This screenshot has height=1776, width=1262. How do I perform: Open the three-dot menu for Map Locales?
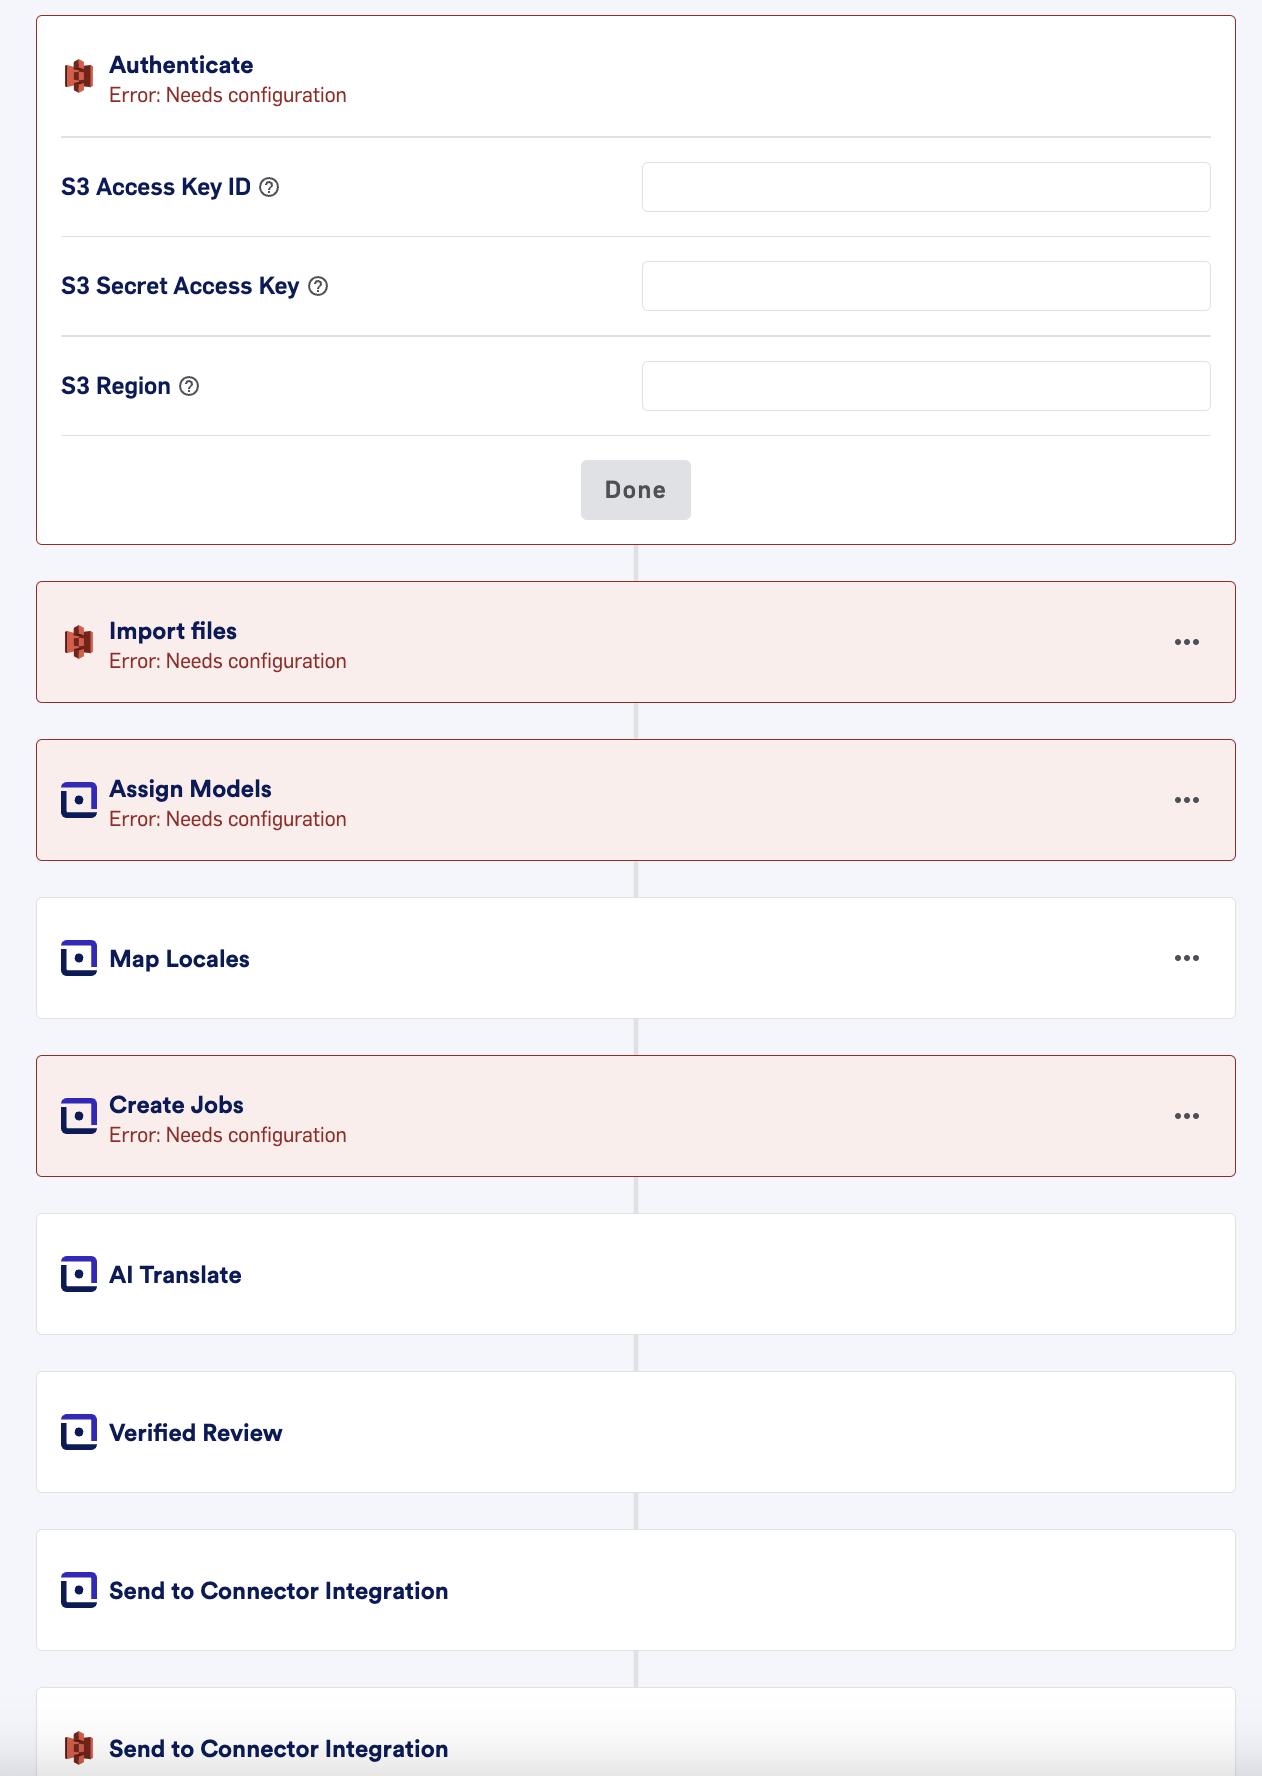1187,958
